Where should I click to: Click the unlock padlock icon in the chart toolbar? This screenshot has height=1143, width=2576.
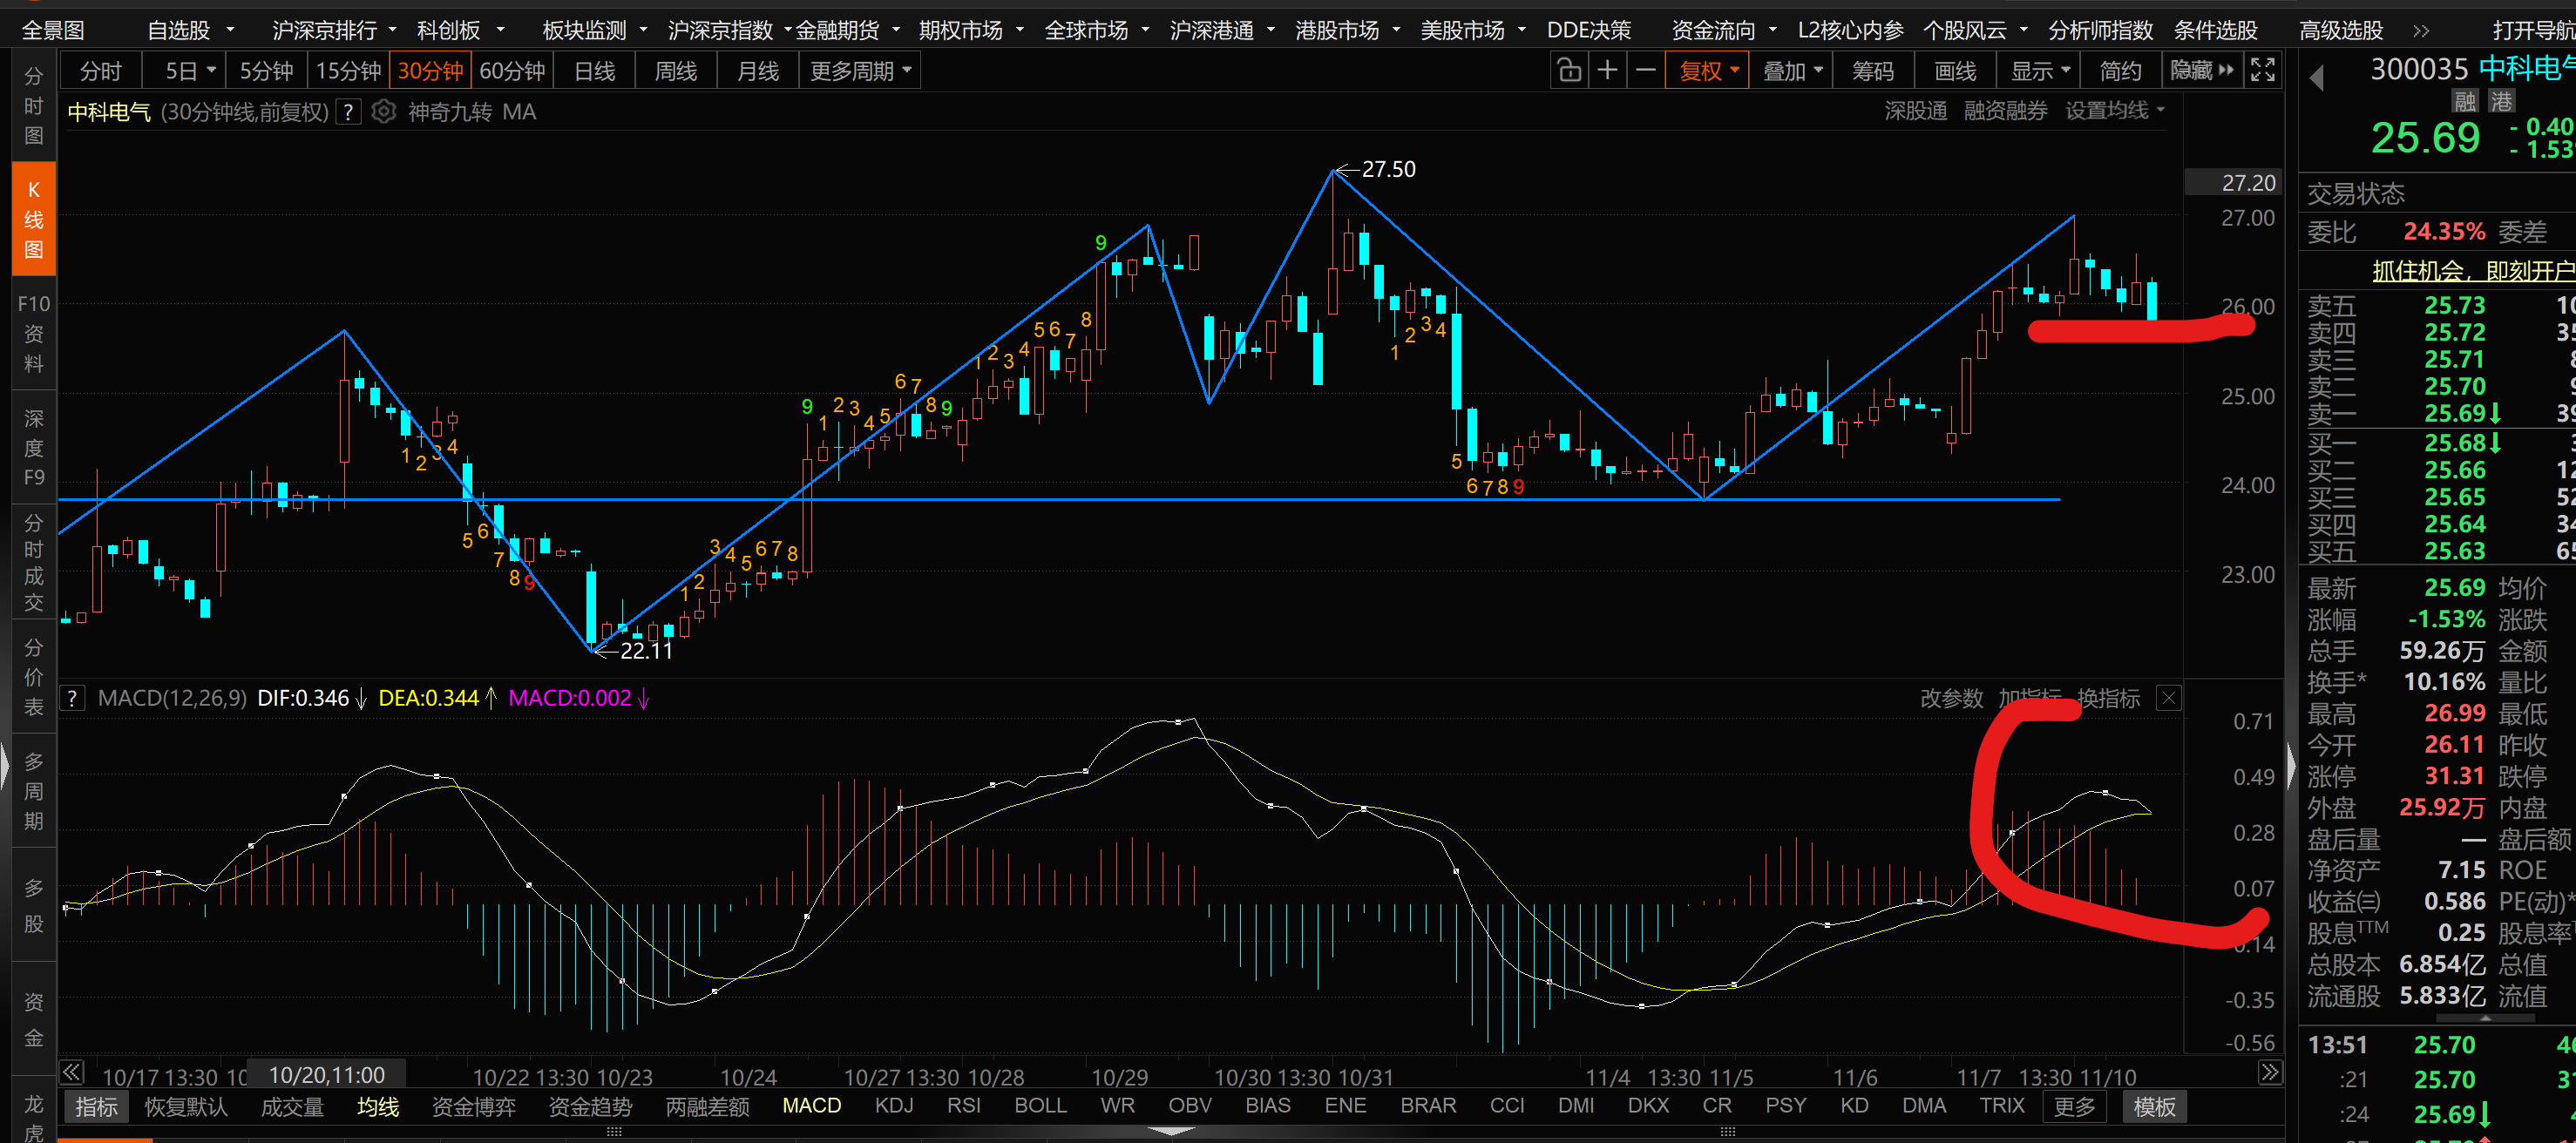[1569, 71]
